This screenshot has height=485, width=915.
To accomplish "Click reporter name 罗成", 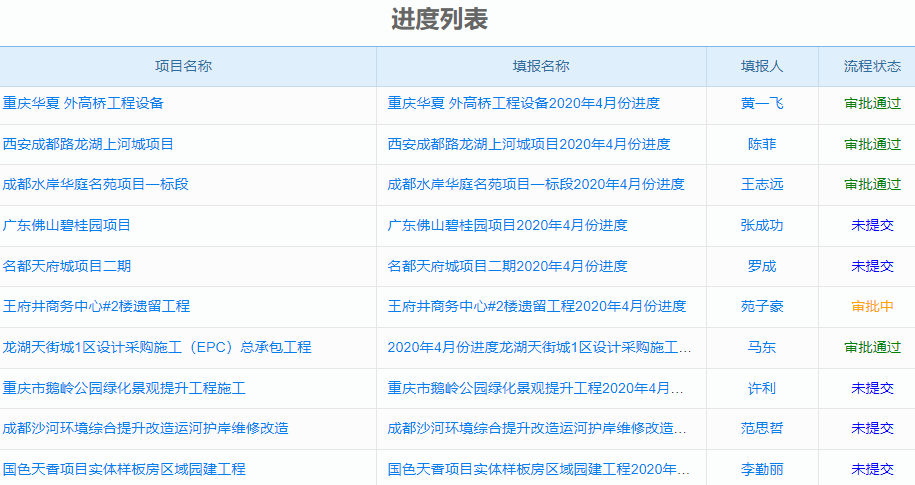I will click(x=762, y=266).
